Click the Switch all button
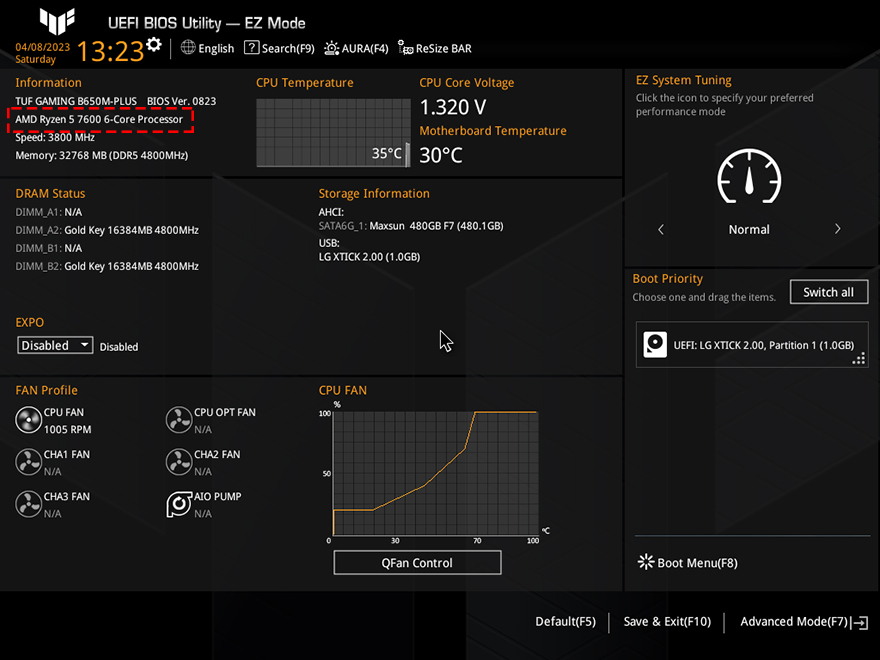Image resolution: width=880 pixels, height=660 pixels. pos(828,292)
